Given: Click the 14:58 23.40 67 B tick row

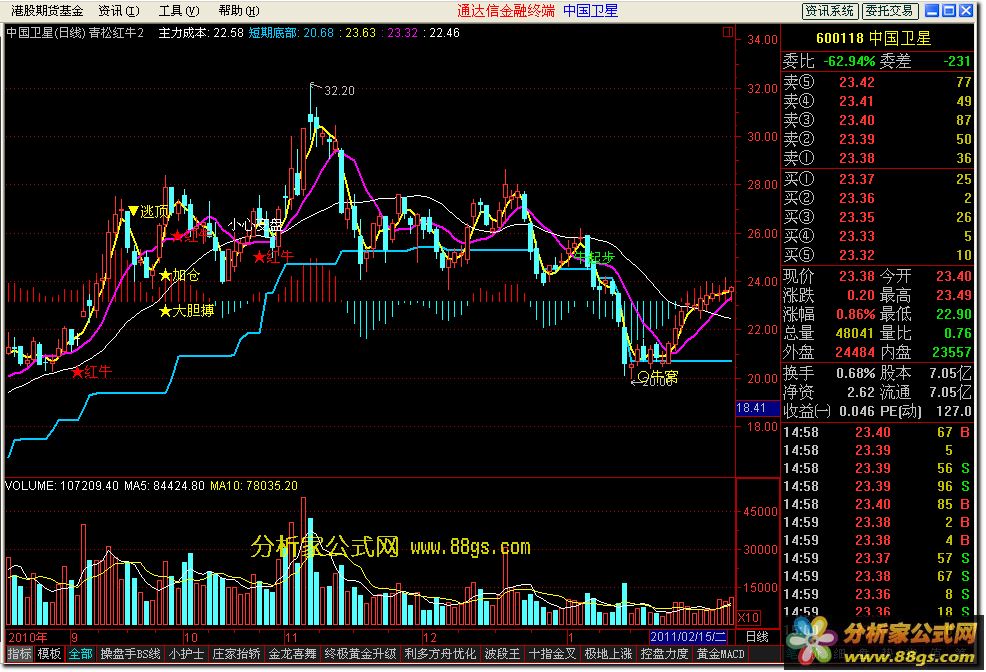Looking at the screenshot, I should pos(877,432).
